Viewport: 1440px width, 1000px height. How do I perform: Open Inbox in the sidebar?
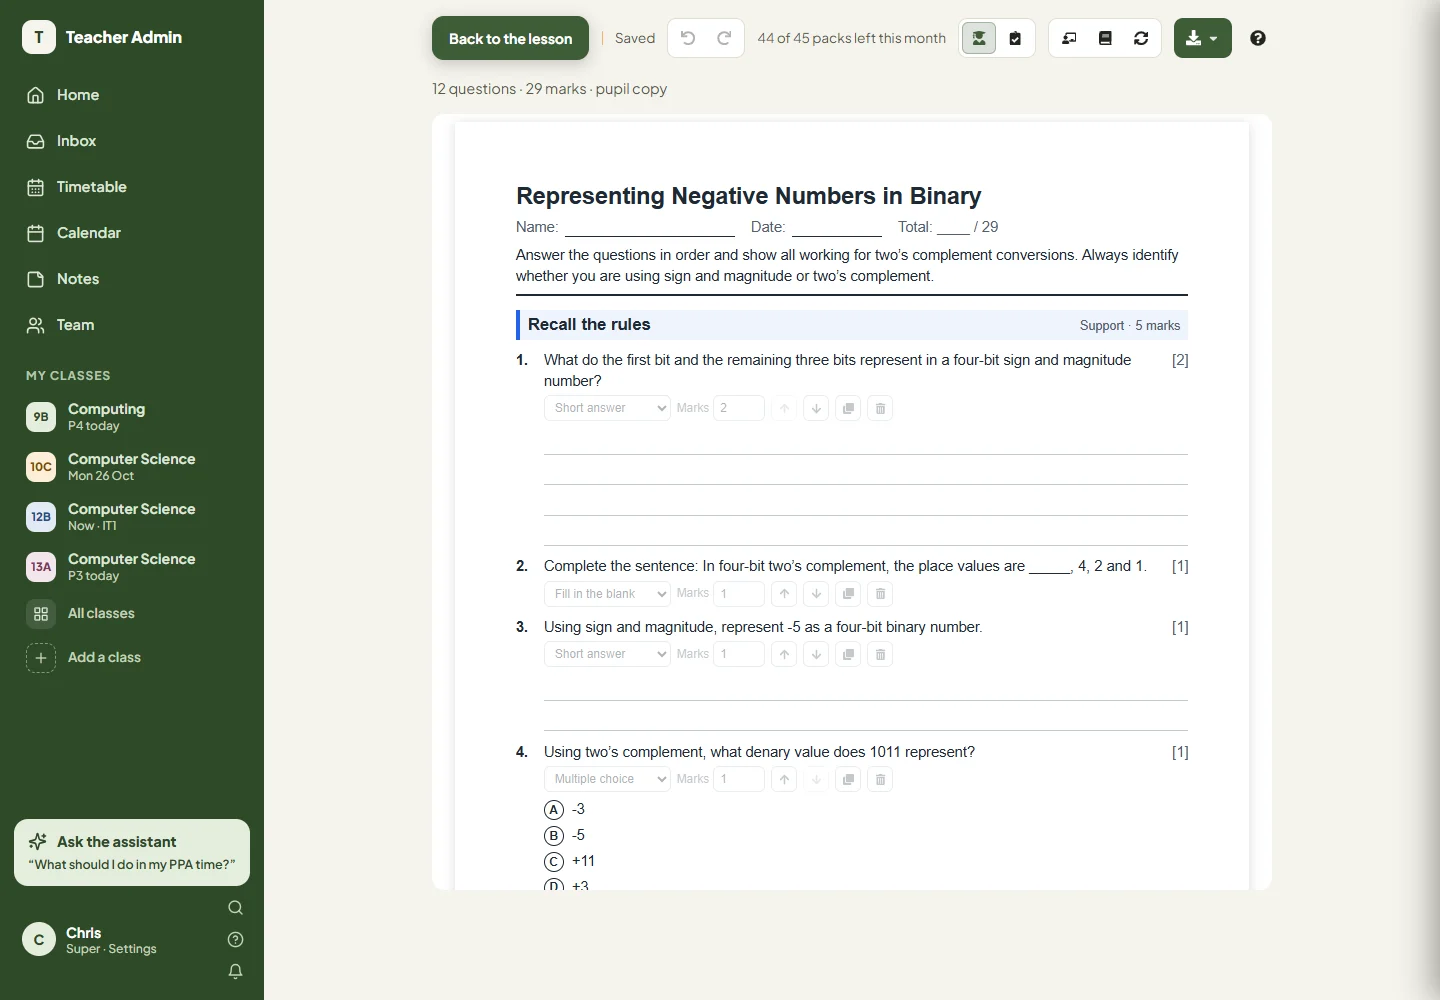[x=132, y=141]
